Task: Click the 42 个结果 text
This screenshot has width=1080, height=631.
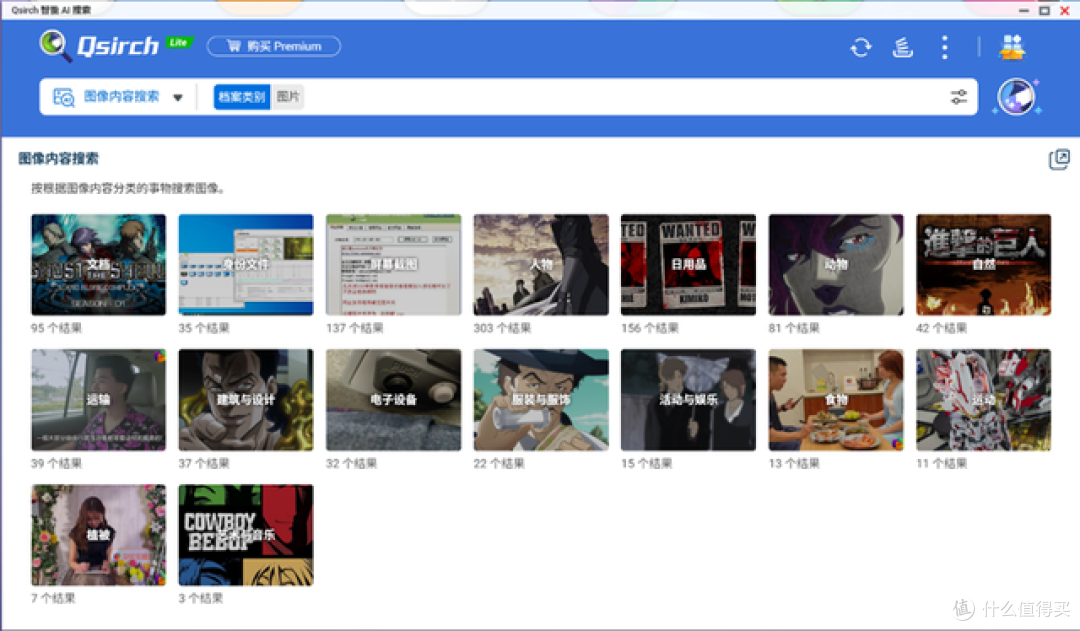Action: [x=942, y=329]
